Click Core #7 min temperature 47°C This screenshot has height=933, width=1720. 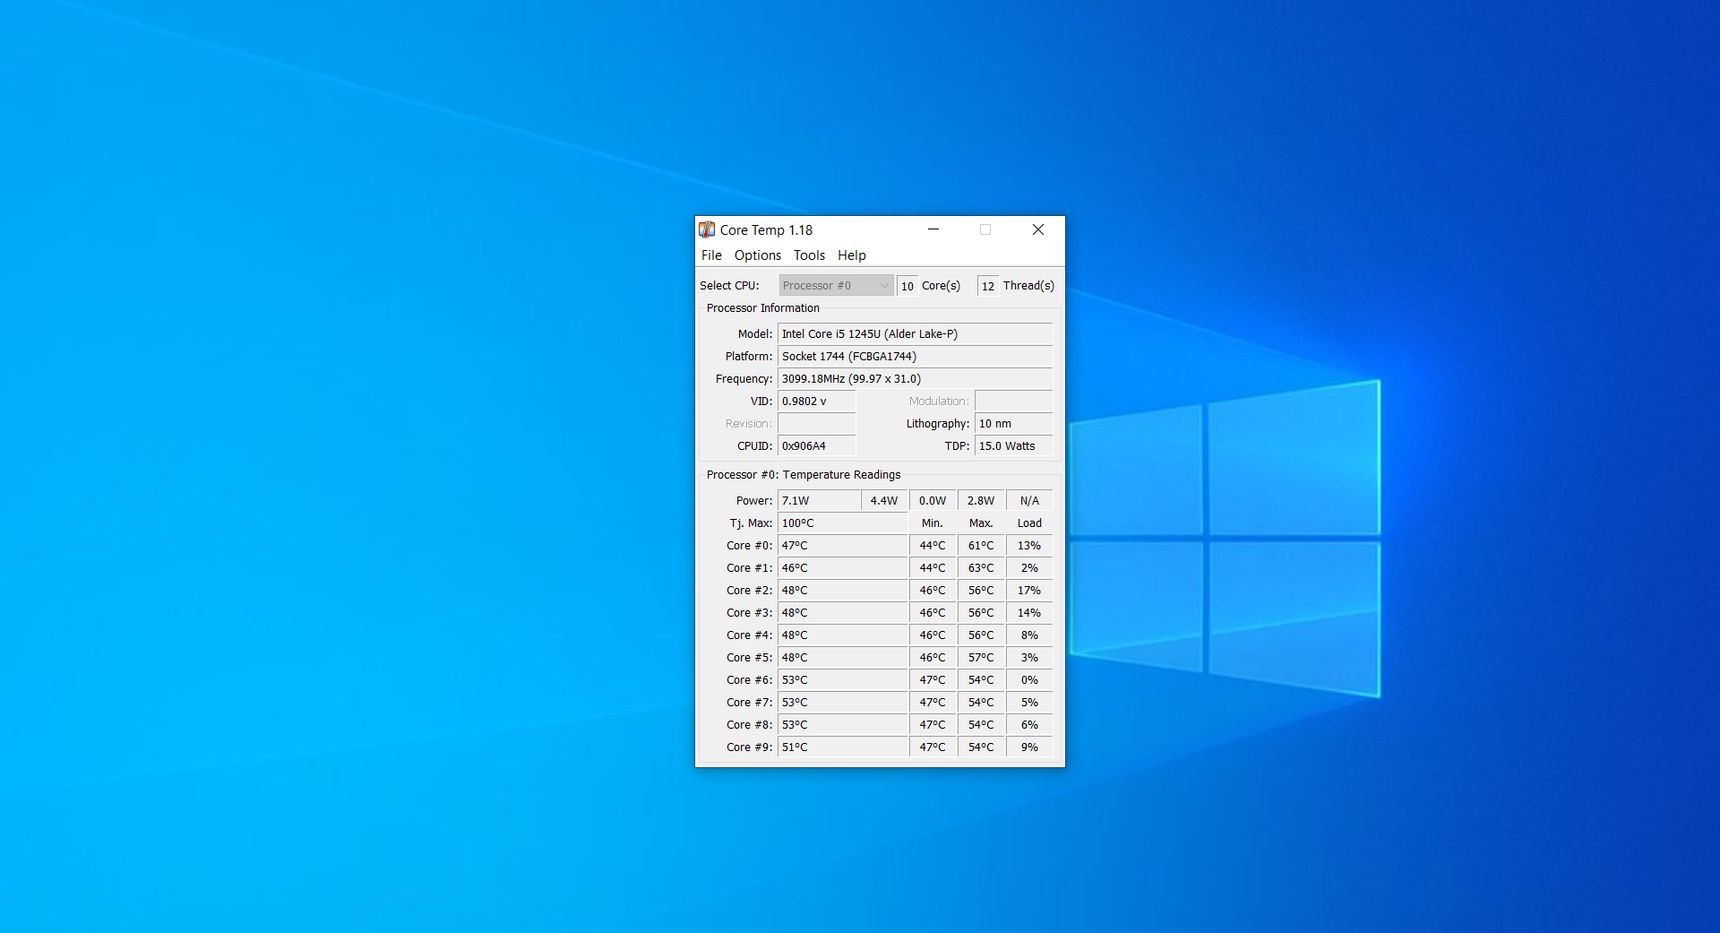(x=933, y=703)
